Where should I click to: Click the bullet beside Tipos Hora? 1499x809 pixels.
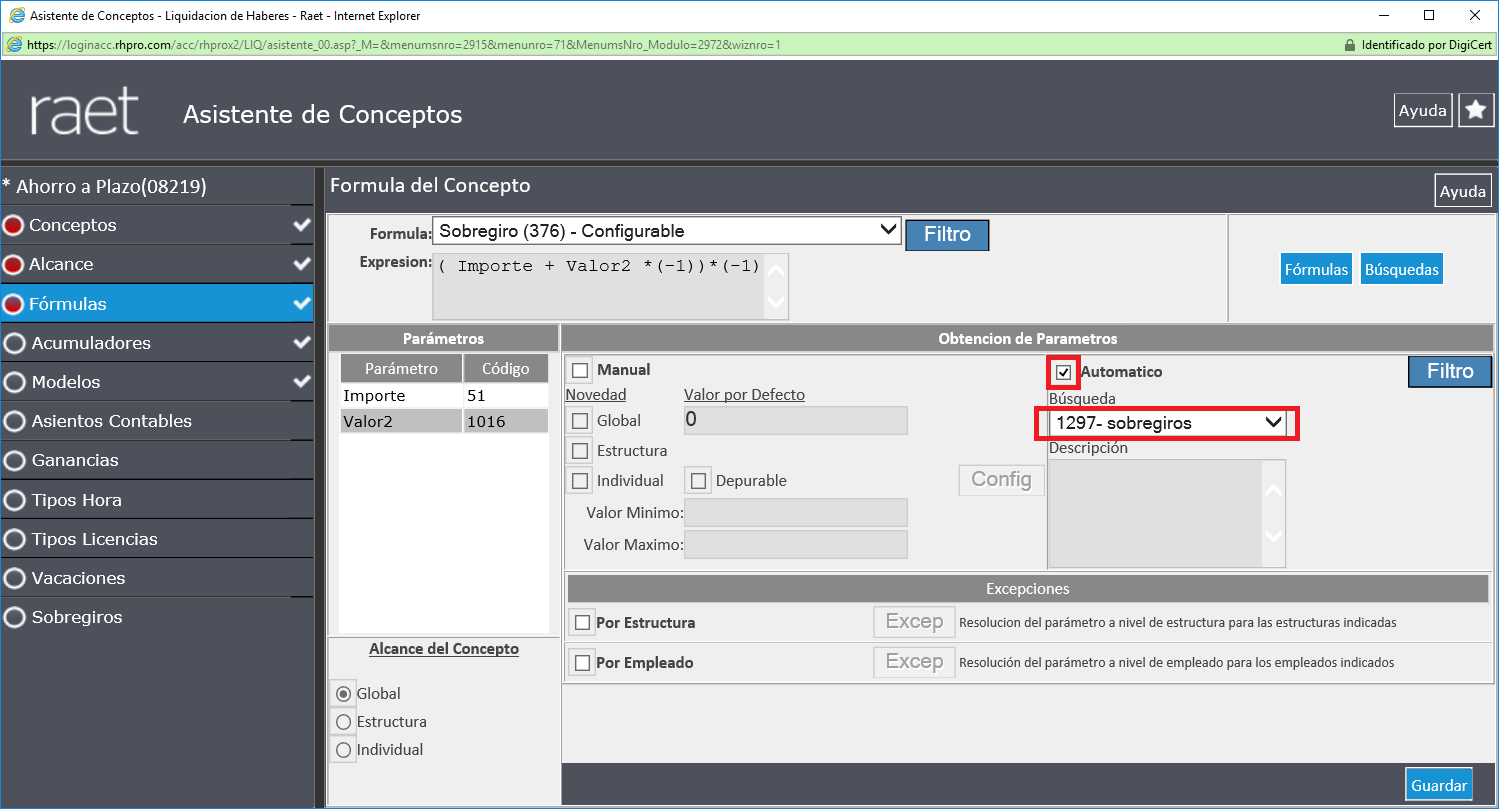[14, 500]
